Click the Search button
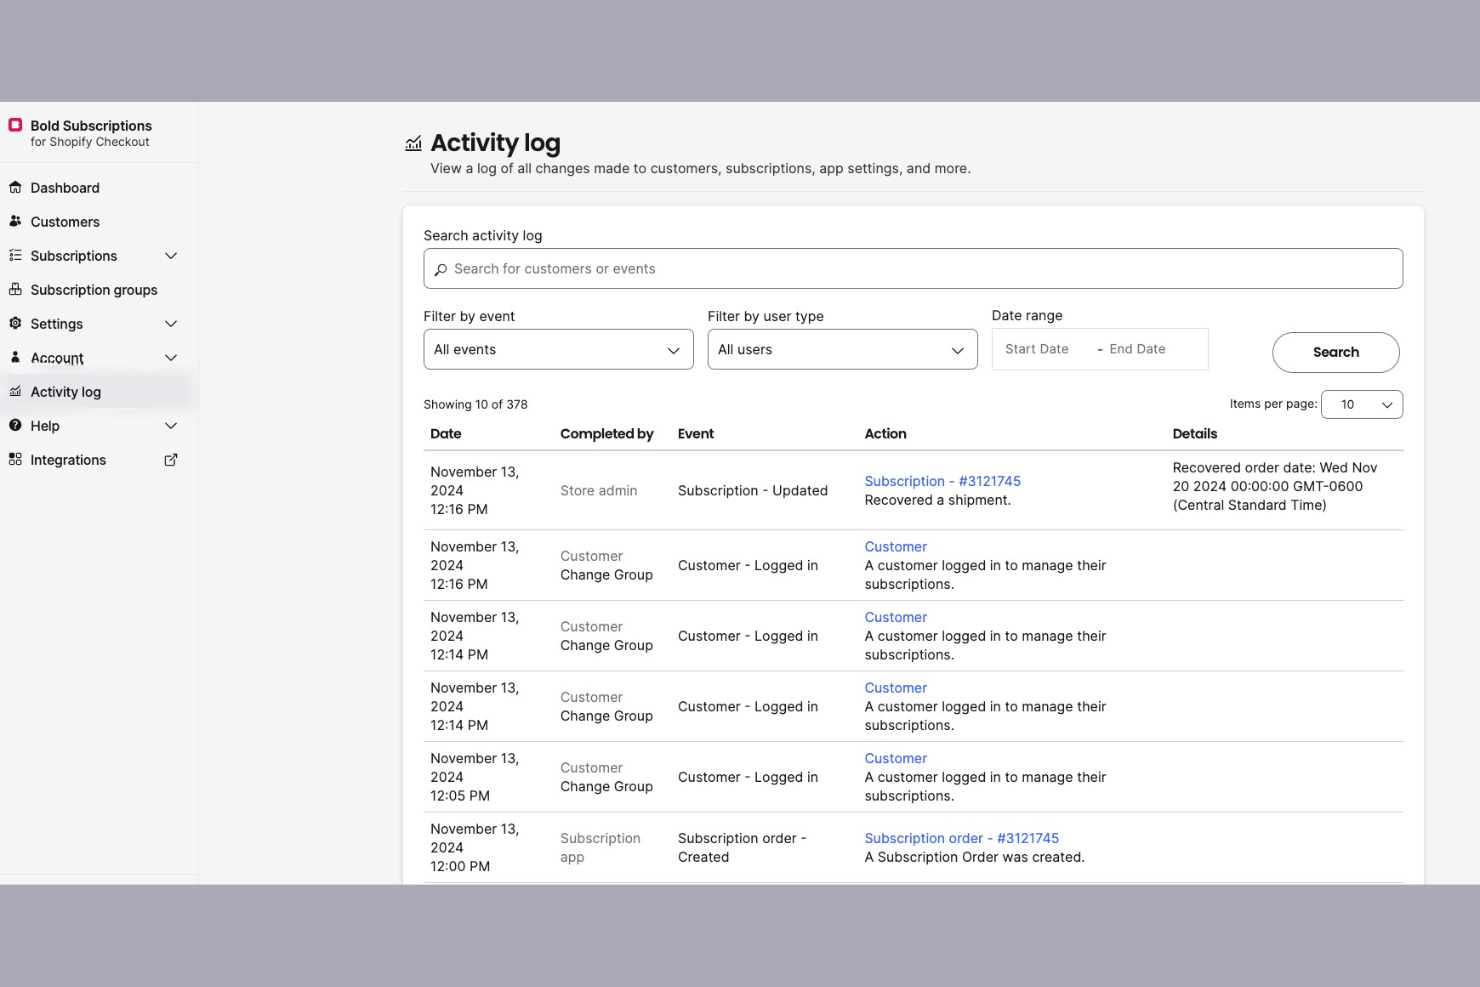The image size is (1480, 987). tap(1335, 352)
